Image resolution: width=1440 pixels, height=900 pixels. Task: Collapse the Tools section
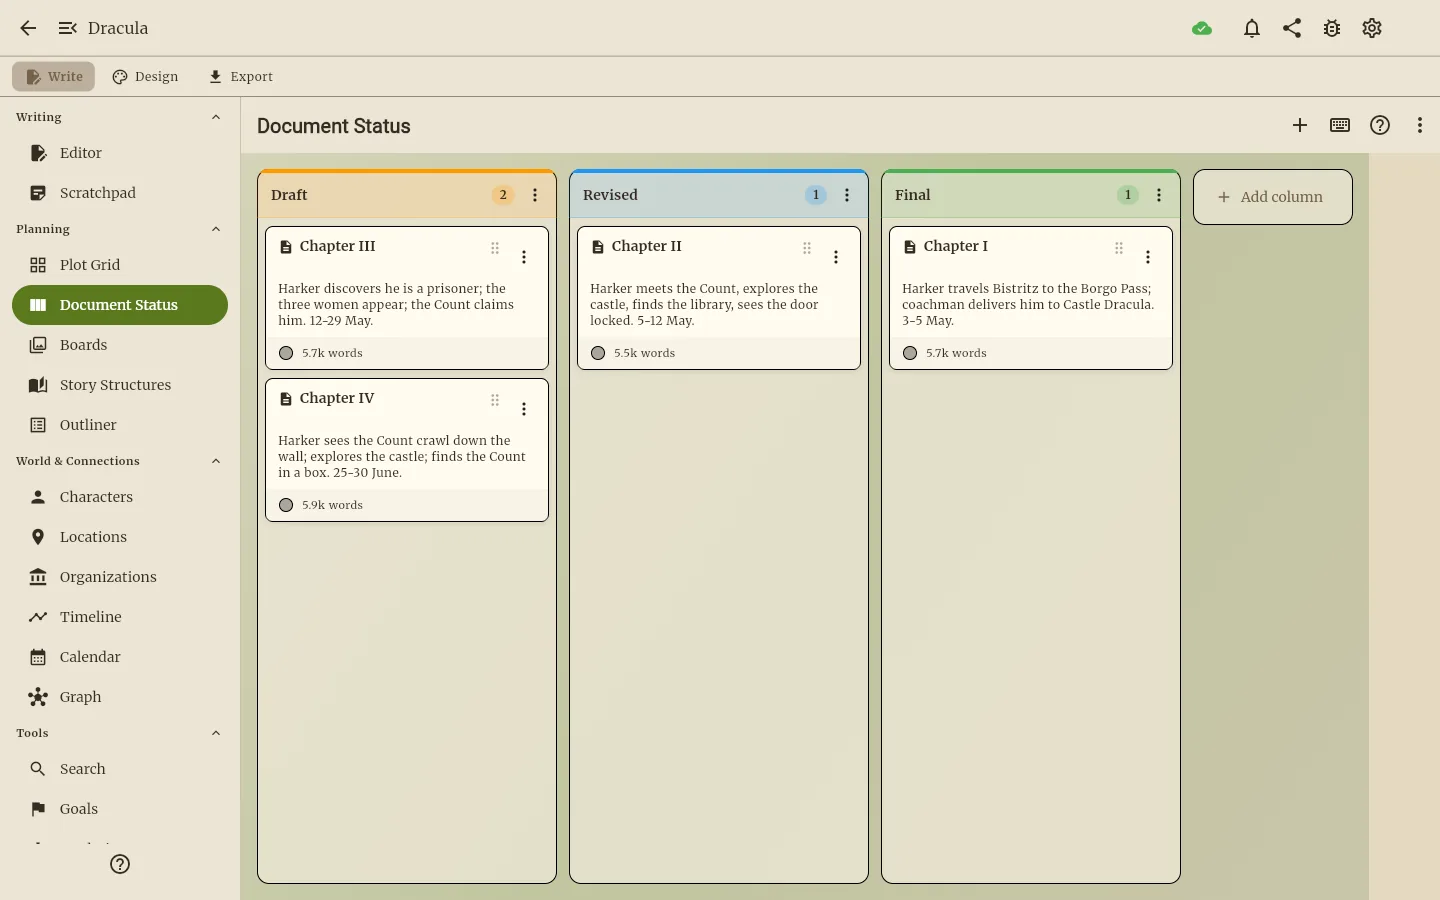(x=216, y=733)
